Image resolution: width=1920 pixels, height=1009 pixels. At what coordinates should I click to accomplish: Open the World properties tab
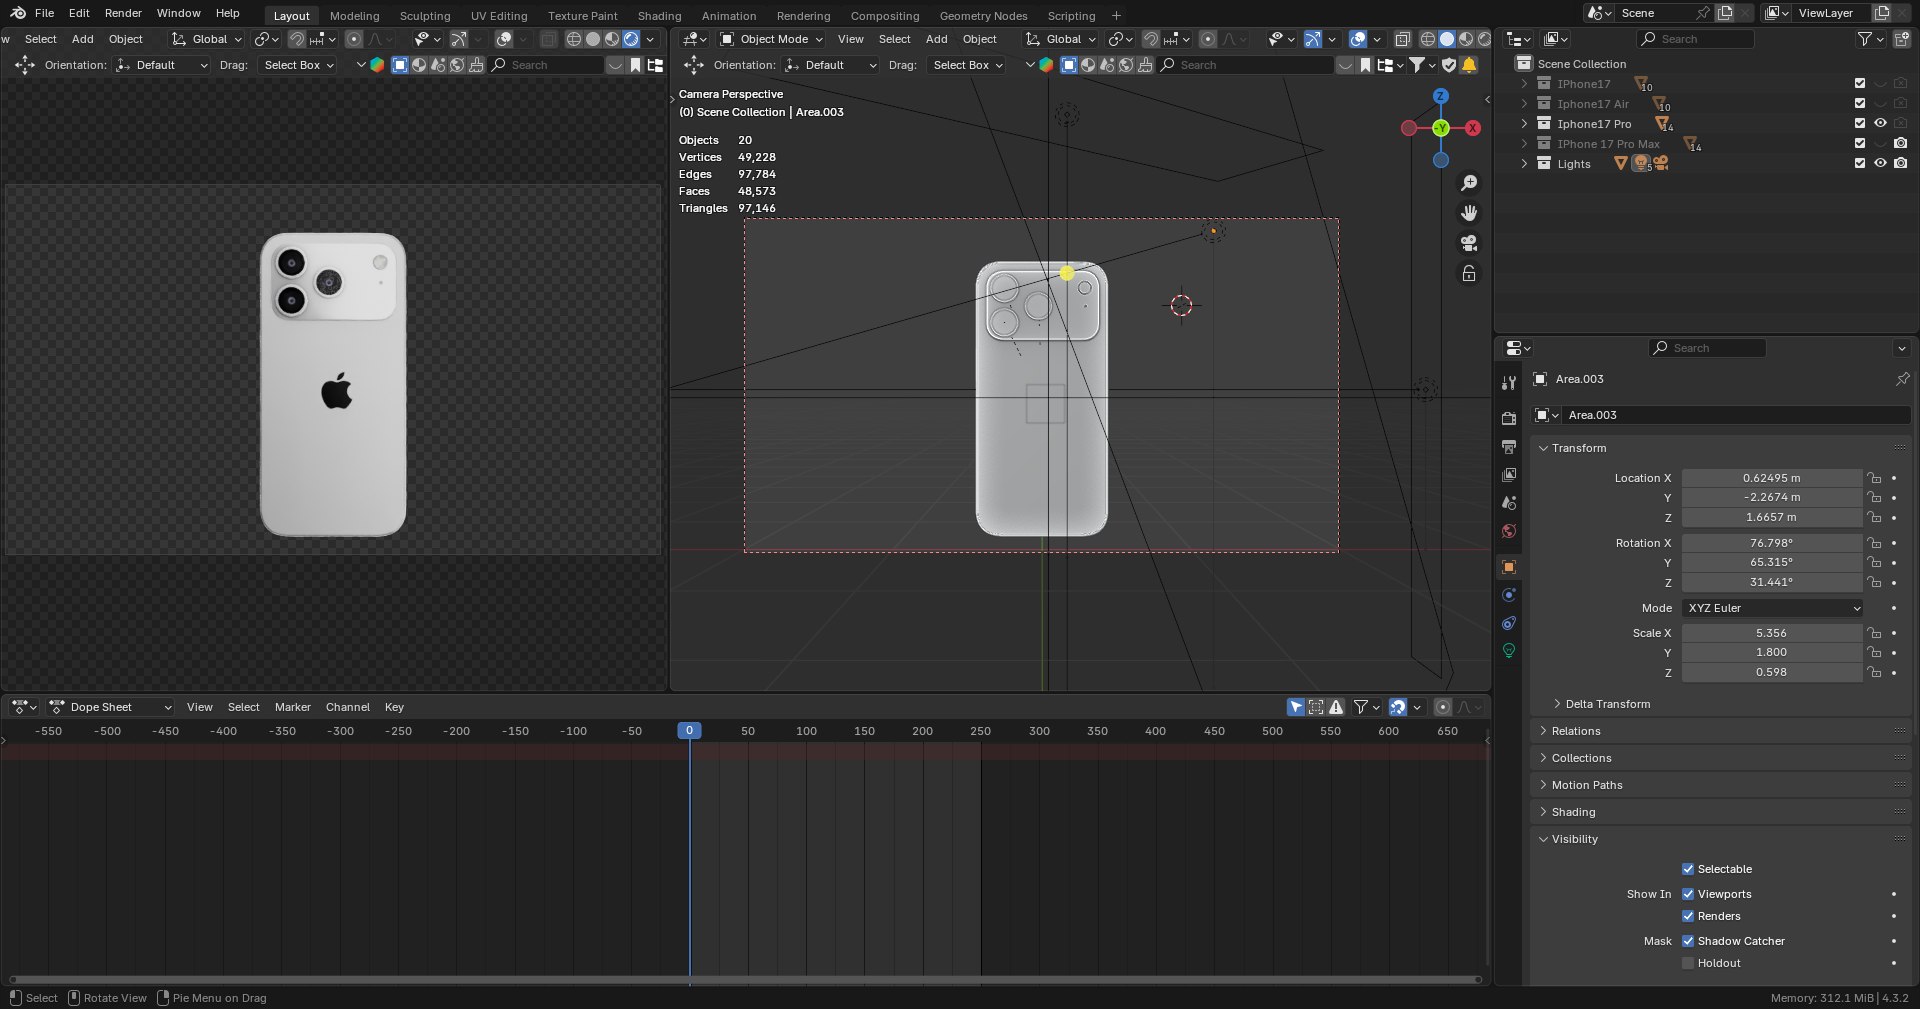tap(1509, 531)
